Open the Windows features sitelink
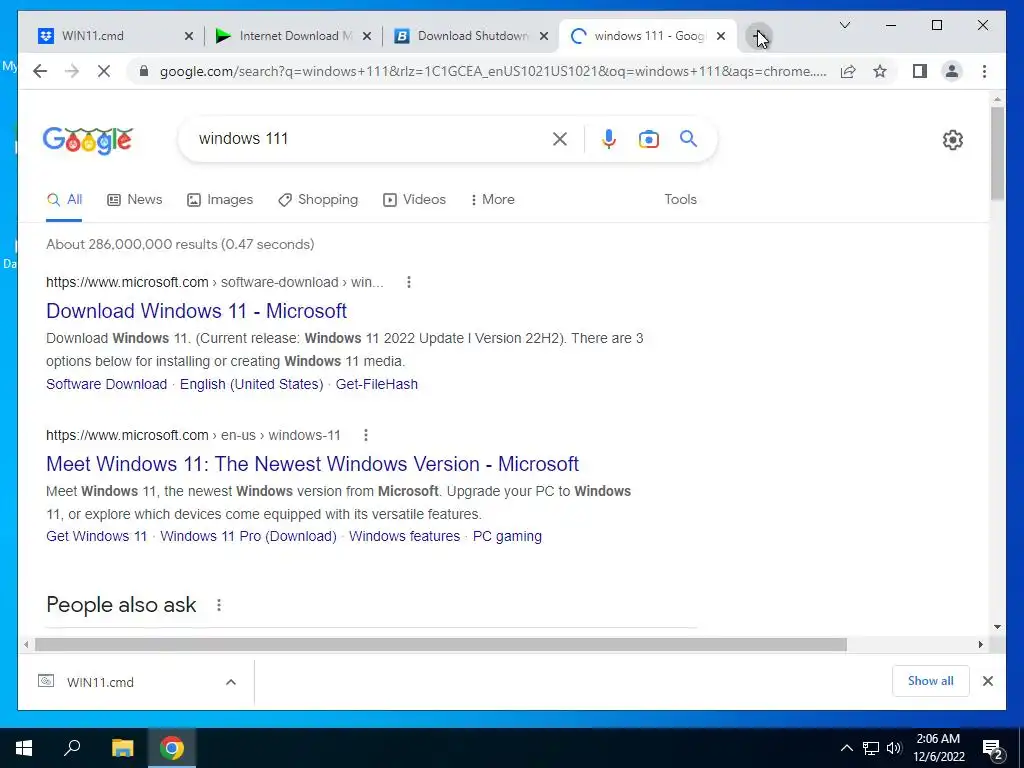Image resolution: width=1024 pixels, height=768 pixels. tap(404, 536)
